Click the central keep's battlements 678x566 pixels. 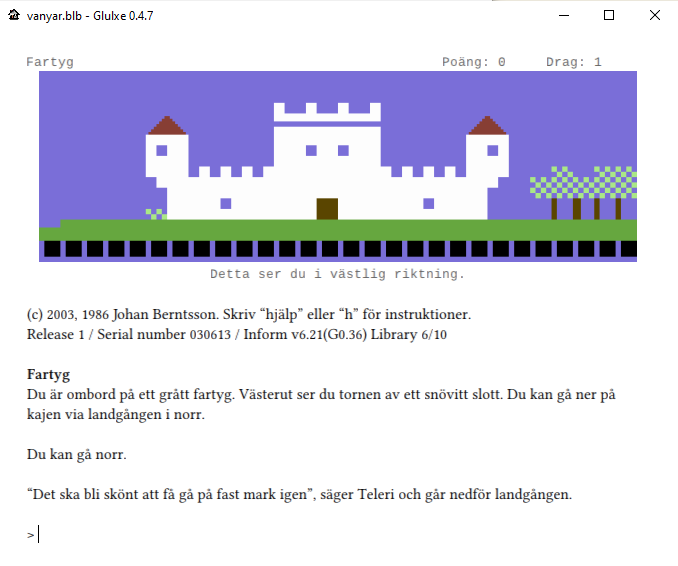tap(327, 112)
